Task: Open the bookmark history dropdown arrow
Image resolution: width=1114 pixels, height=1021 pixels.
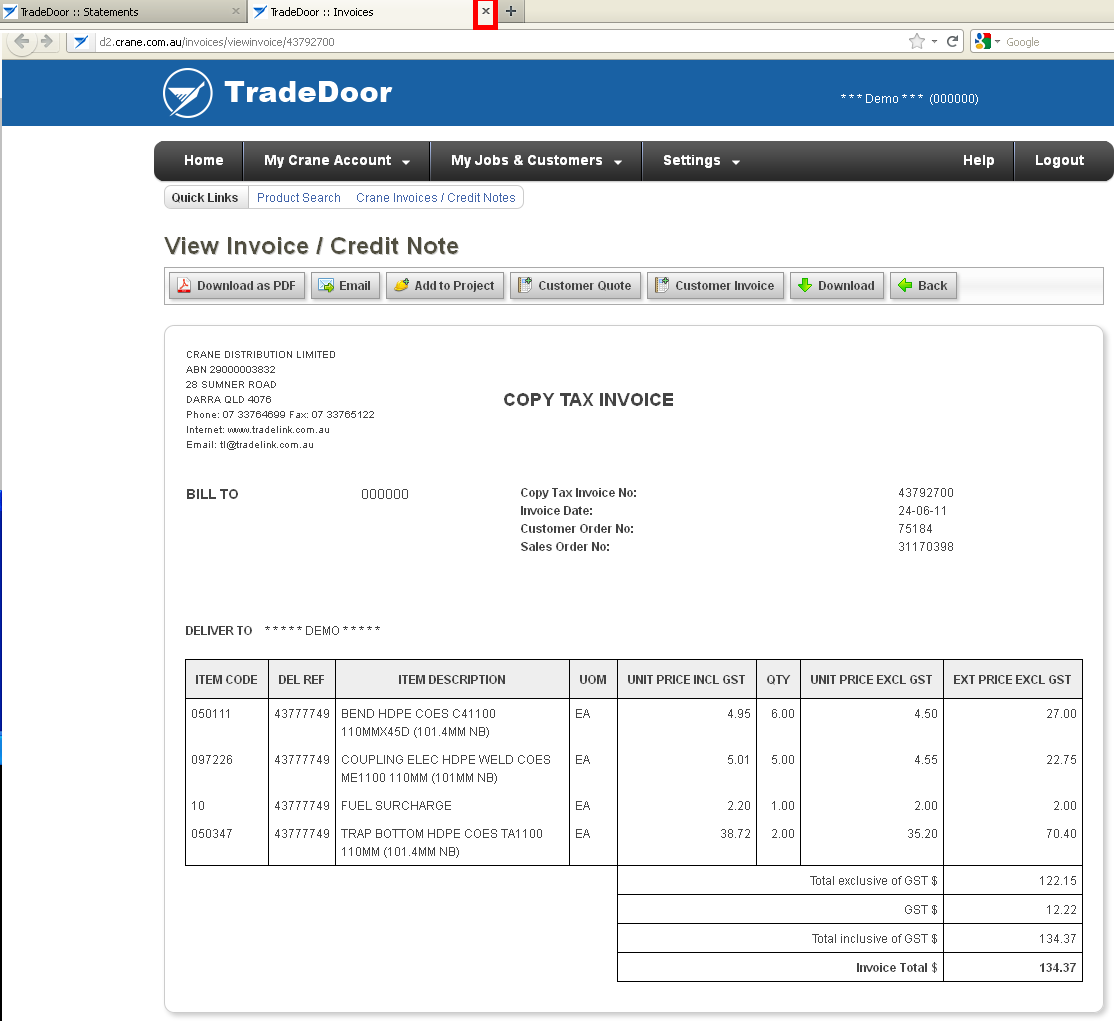Action: (934, 42)
